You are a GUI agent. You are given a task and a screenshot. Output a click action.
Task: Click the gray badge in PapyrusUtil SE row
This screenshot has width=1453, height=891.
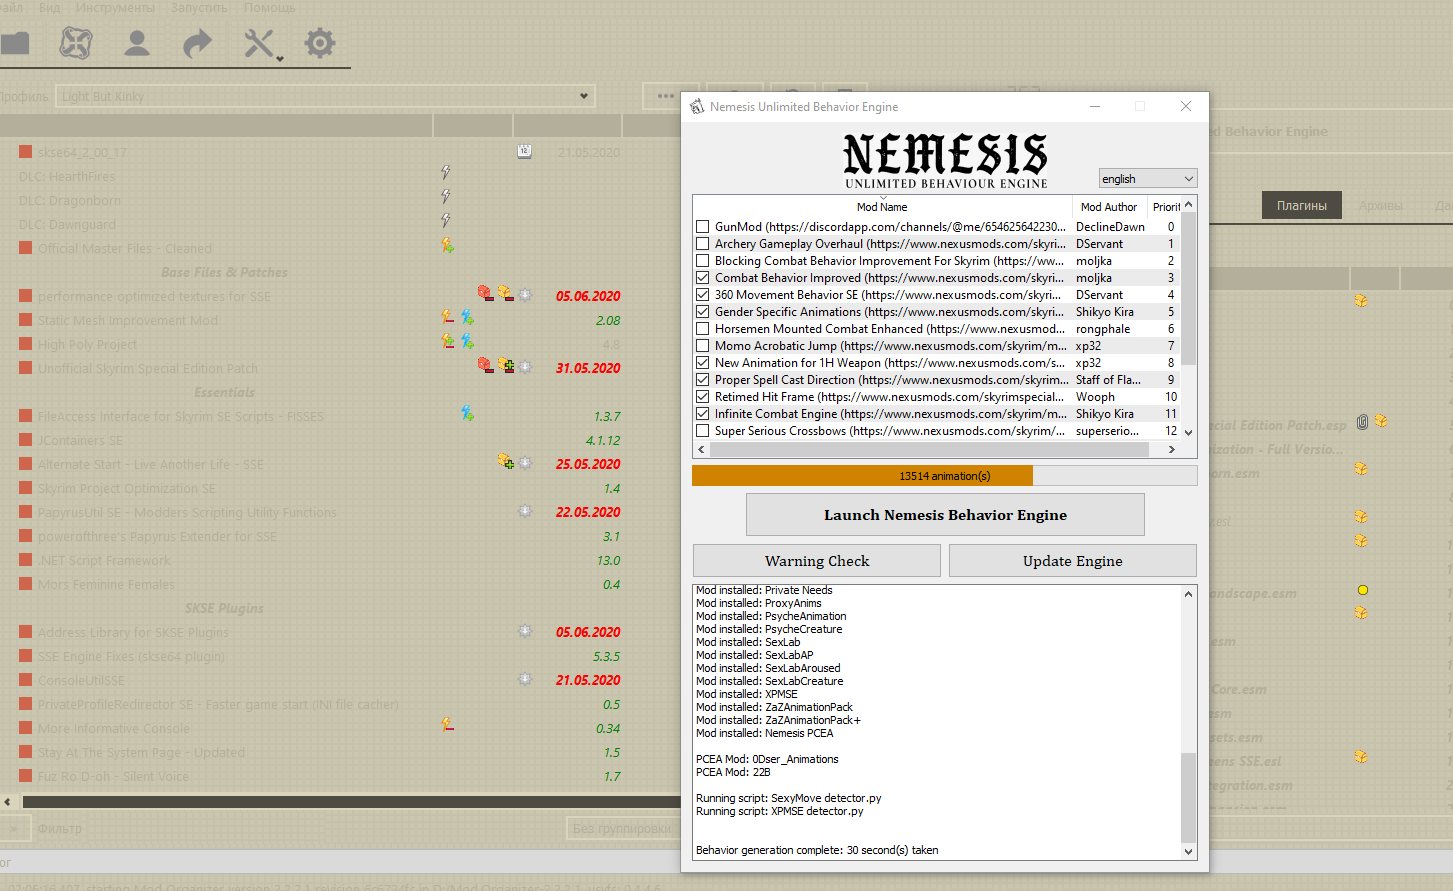click(525, 511)
